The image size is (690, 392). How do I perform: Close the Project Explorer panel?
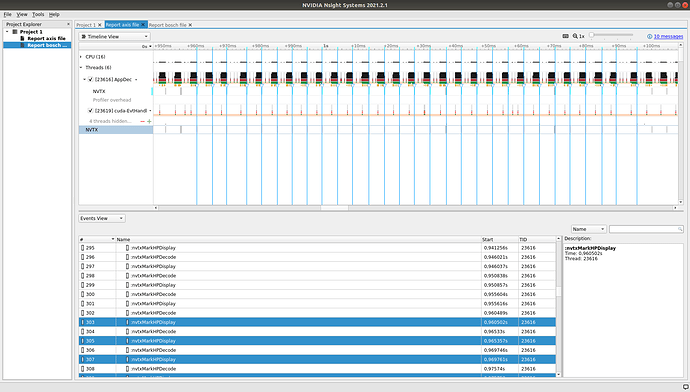pos(68,24)
